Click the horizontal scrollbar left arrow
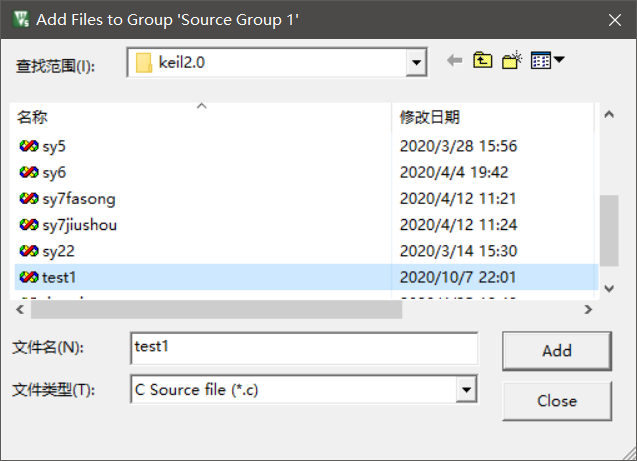The height and width of the screenshot is (461, 637). [x=20, y=309]
